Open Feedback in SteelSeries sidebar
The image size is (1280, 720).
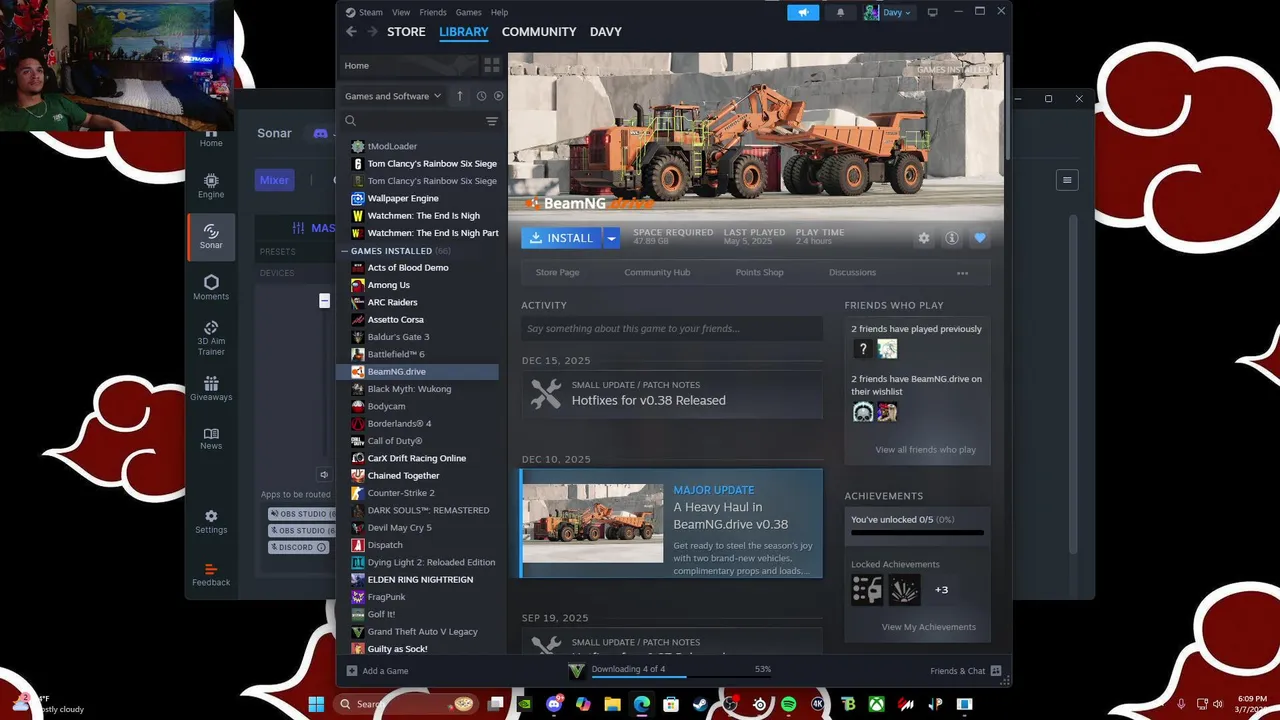coord(211,574)
